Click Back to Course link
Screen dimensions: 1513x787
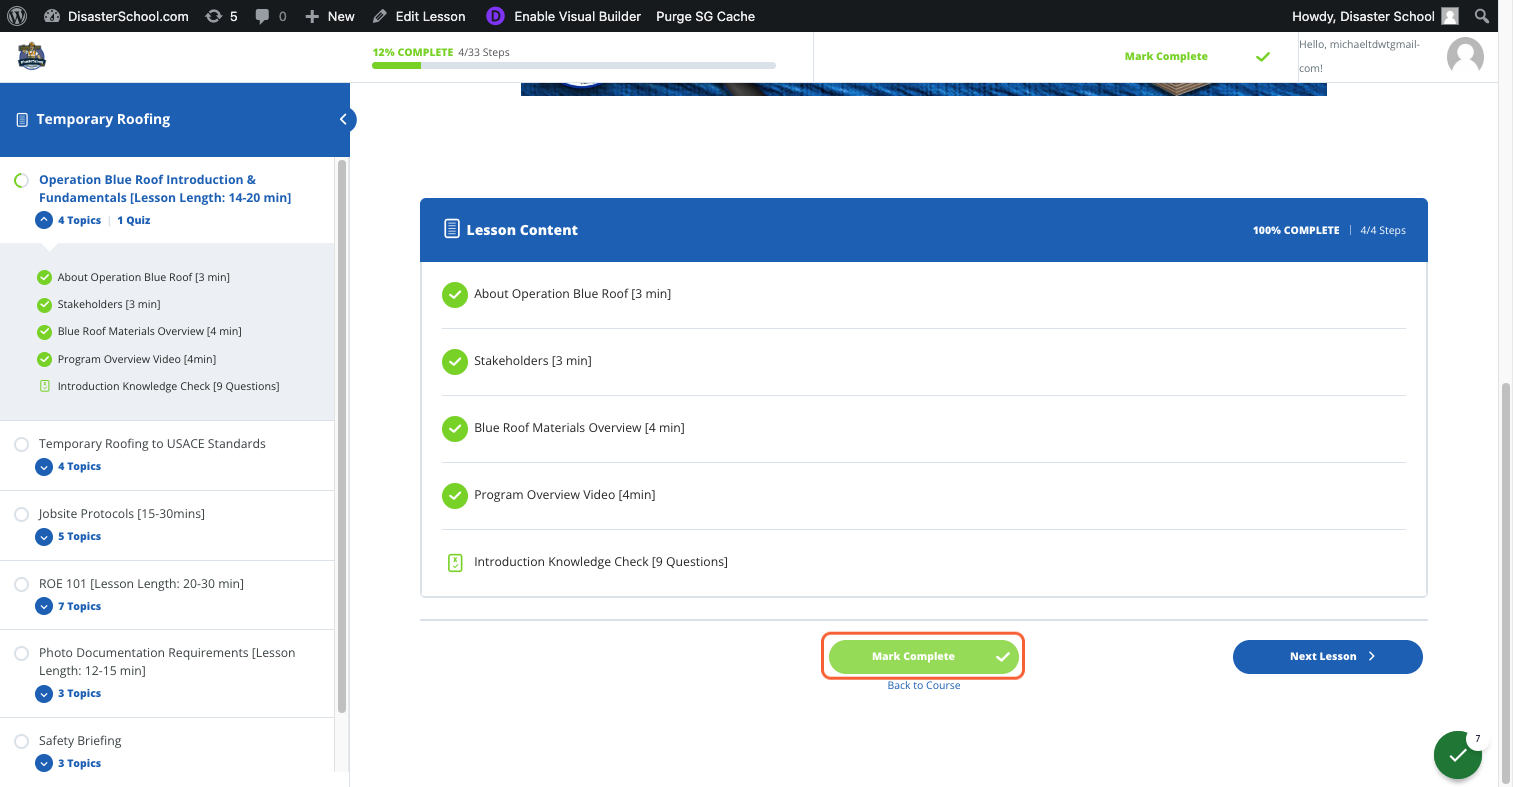[924, 686]
